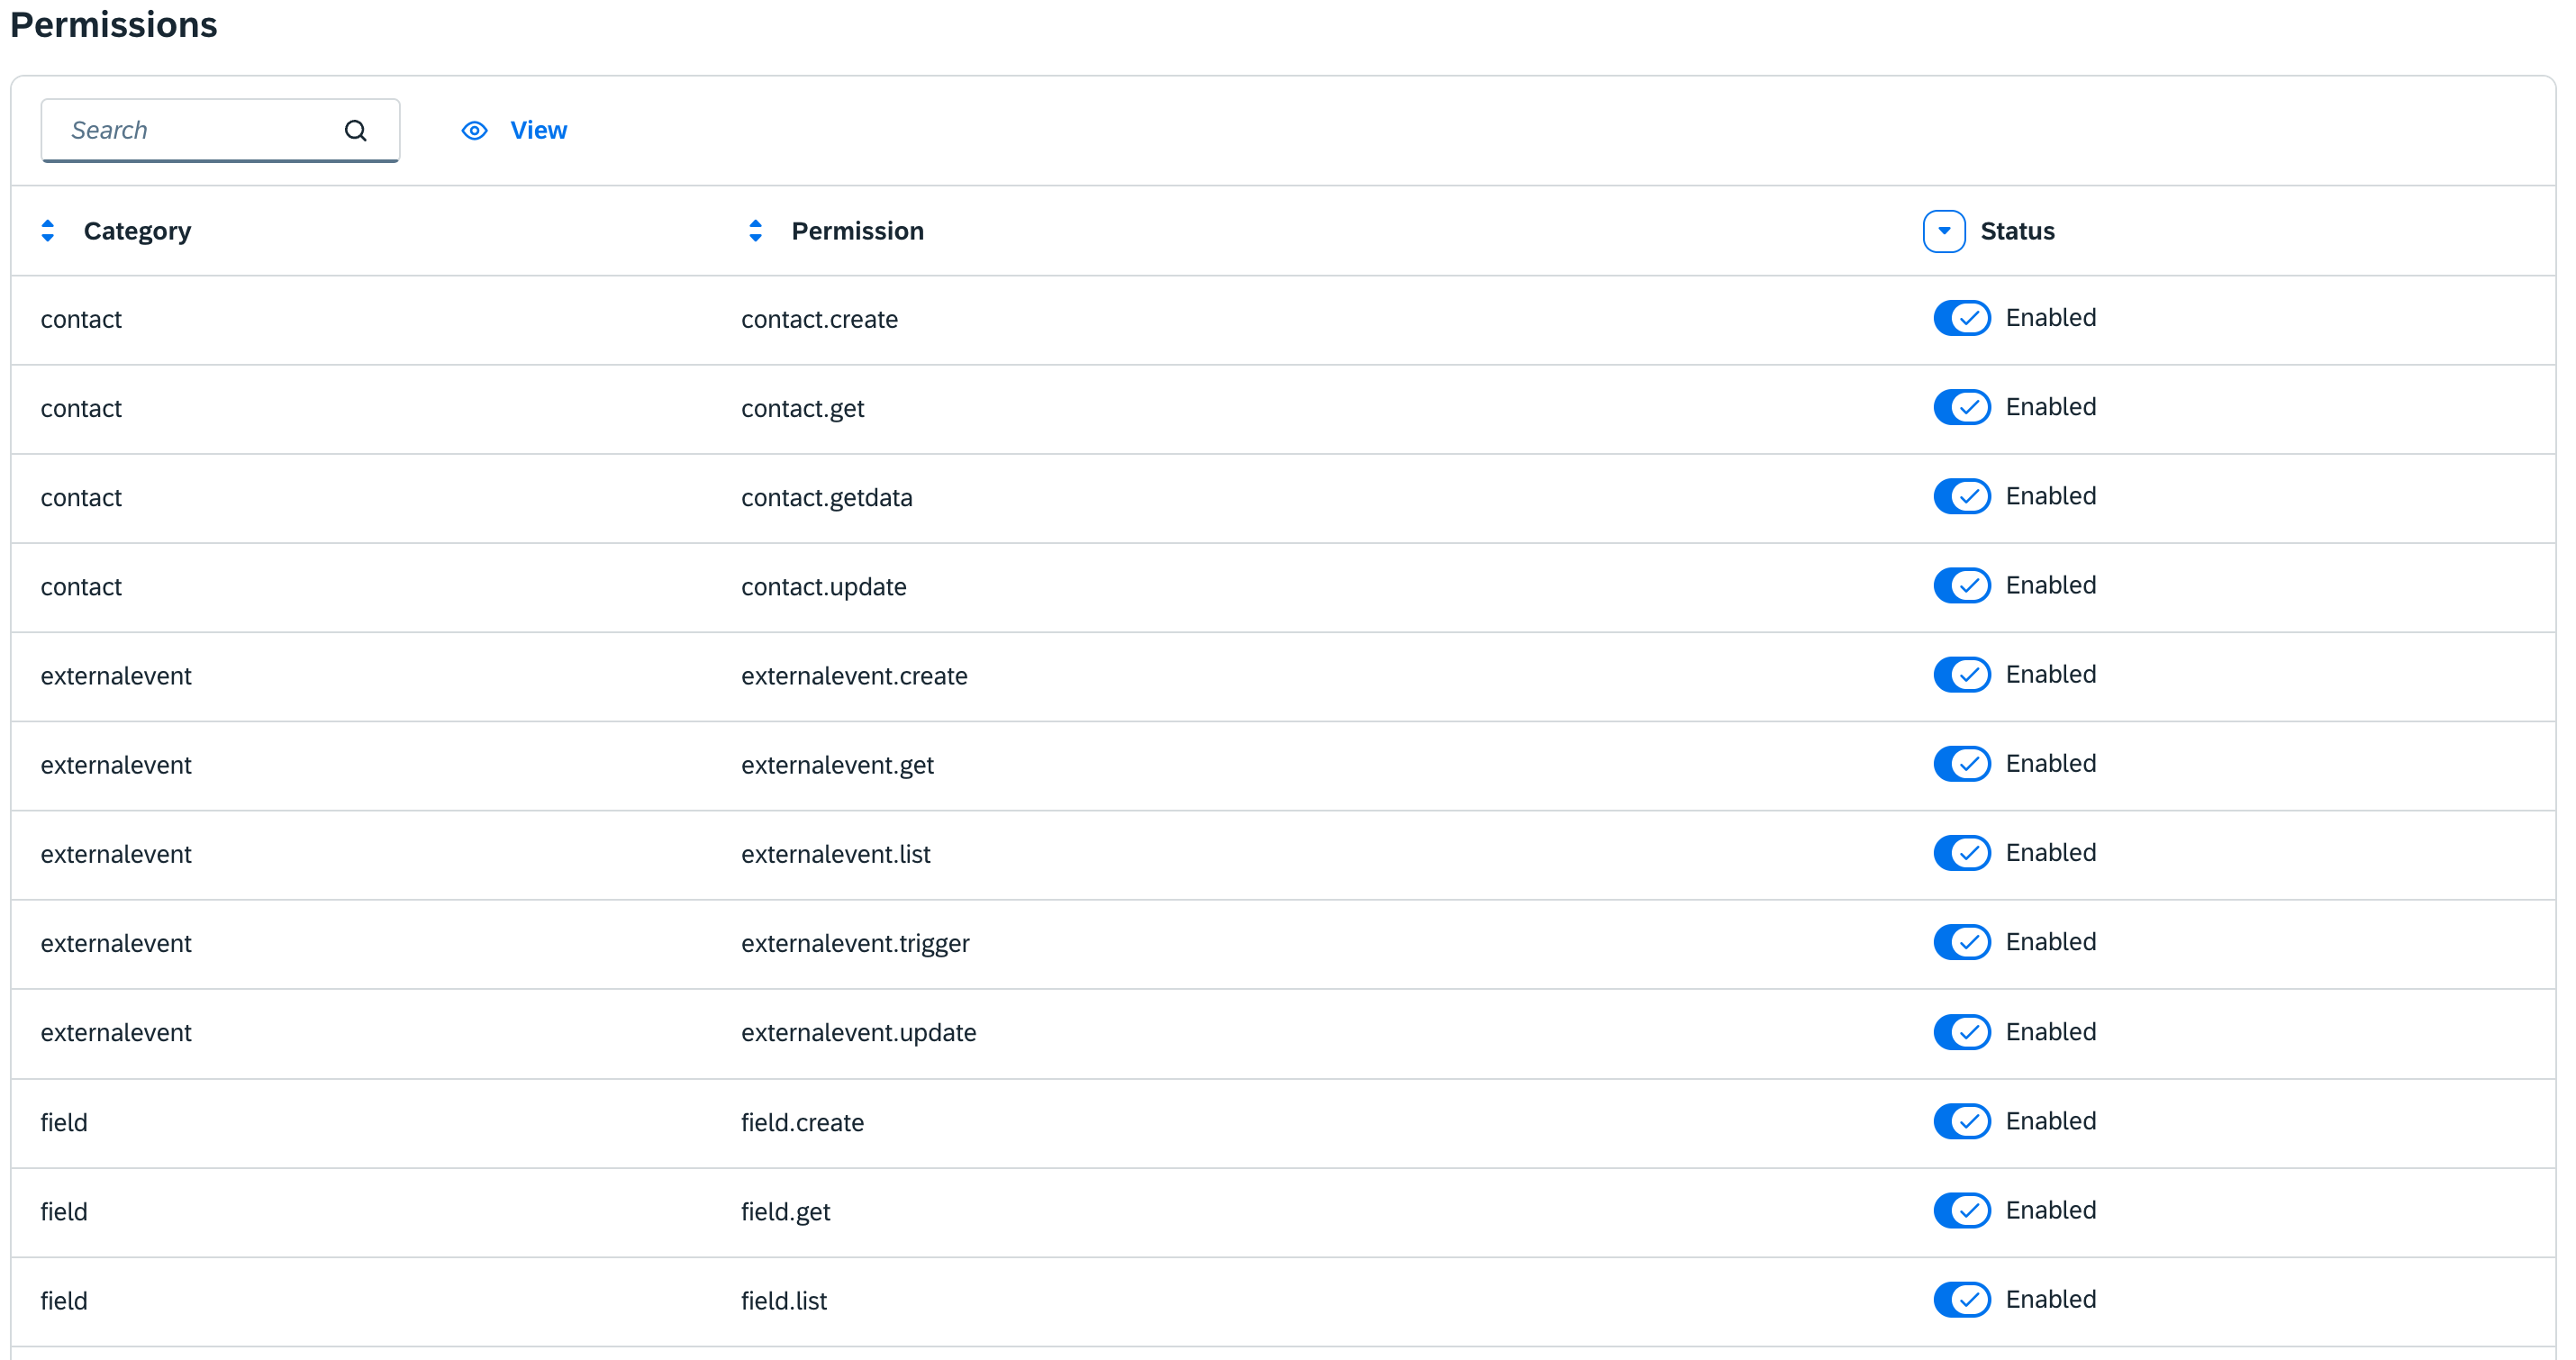Open the Status filter dropdown
2576x1360 pixels.
(x=1943, y=231)
